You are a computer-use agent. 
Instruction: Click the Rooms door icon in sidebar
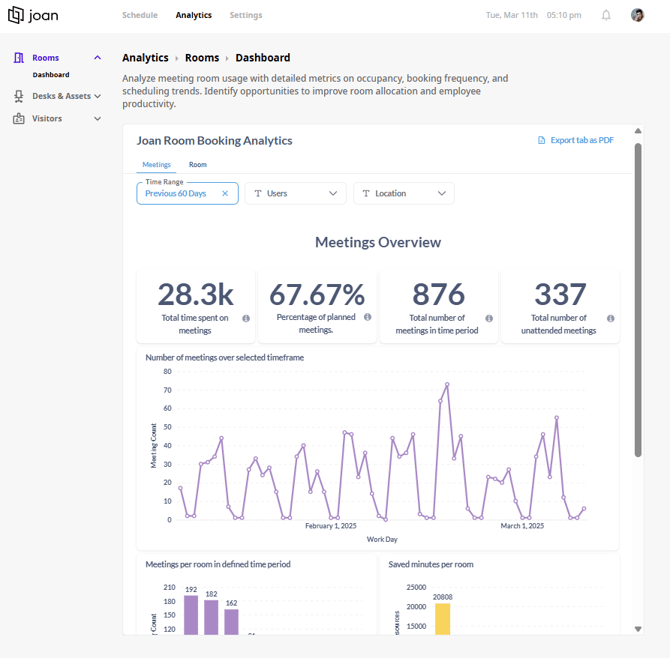(x=18, y=58)
